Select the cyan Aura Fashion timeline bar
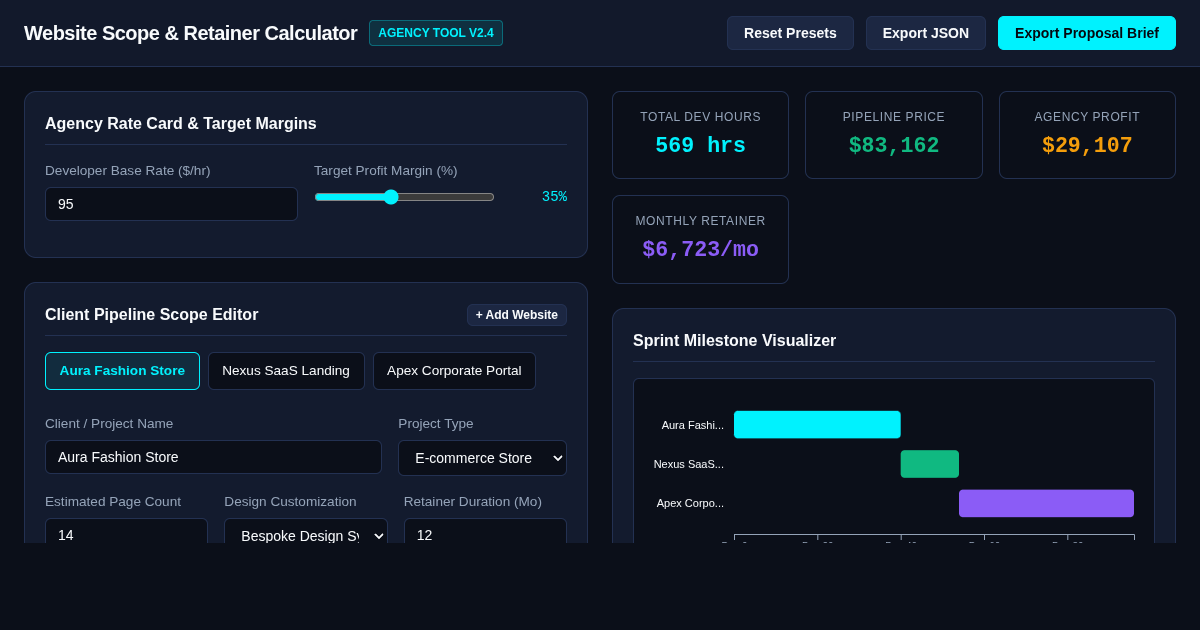The height and width of the screenshot is (630, 1200). pos(817,425)
